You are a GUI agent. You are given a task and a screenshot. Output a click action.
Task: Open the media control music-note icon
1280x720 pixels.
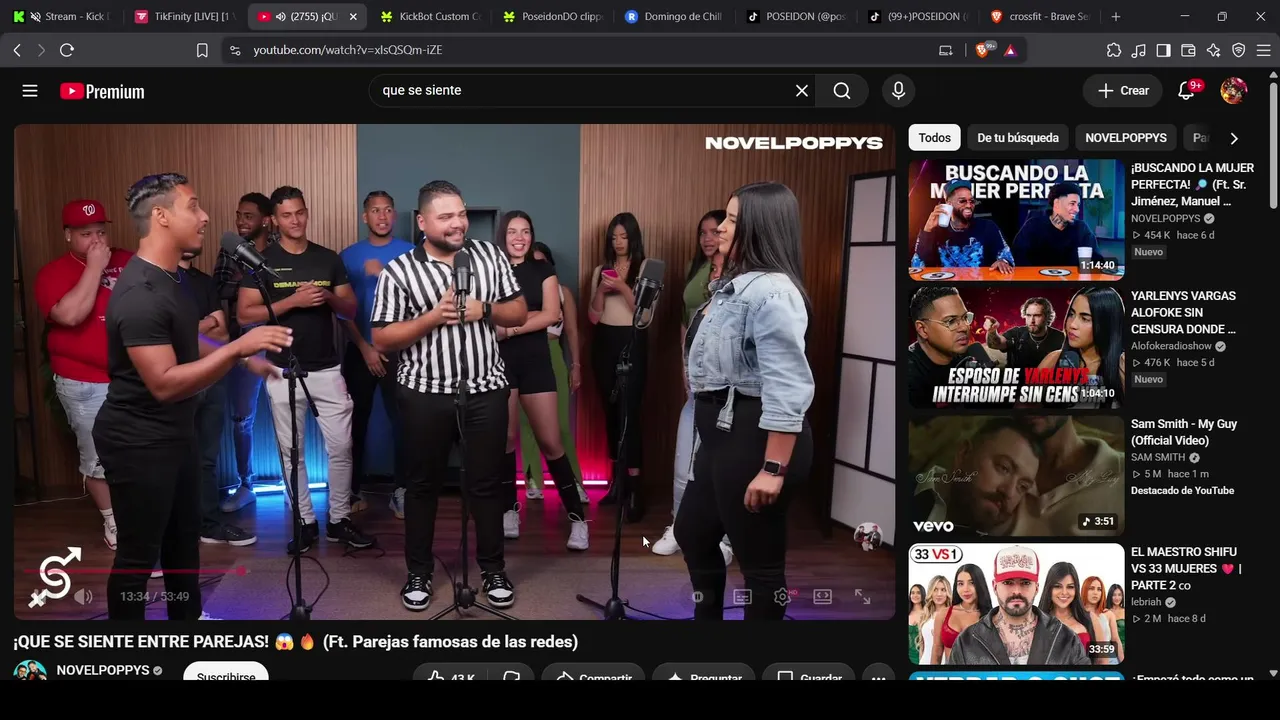[x=1139, y=50]
